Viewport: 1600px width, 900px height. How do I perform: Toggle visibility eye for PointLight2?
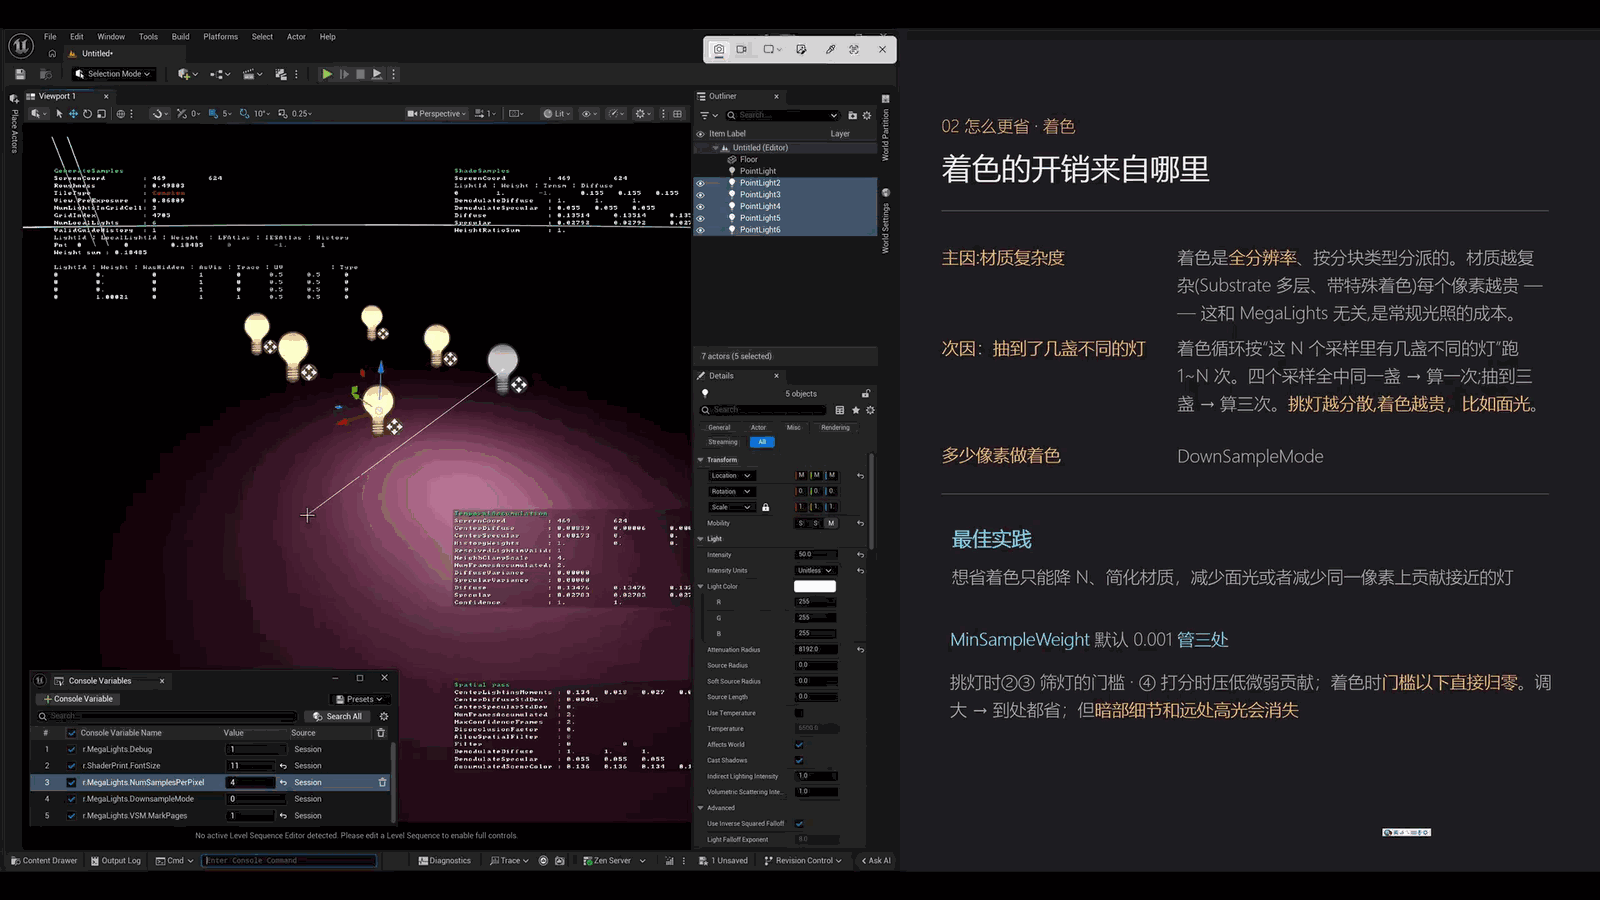click(700, 183)
